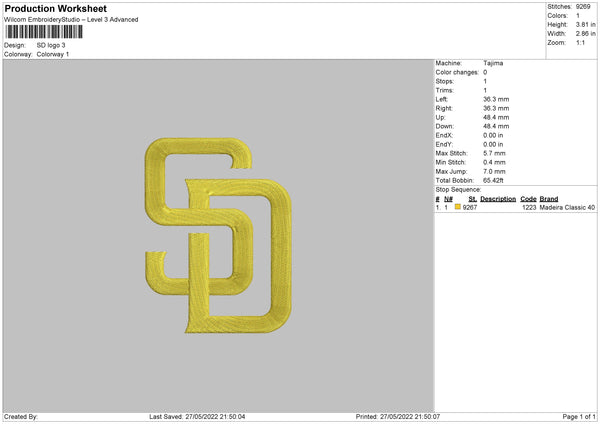Select the Max Jump value '7.0 mm'
The width and height of the screenshot is (600, 424).
tap(494, 171)
